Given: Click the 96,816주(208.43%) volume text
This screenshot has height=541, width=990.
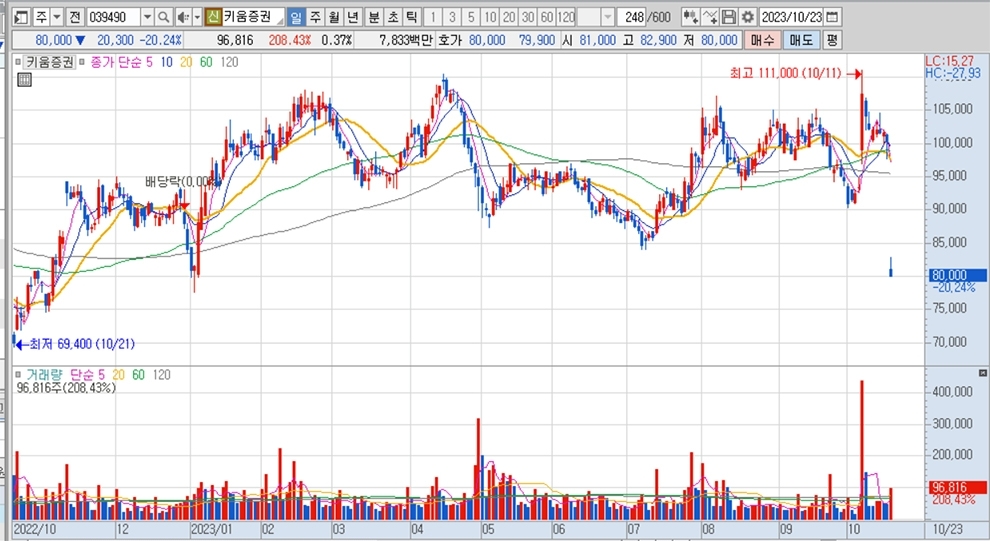Looking at the screenshot, I should tap(66, 388).
